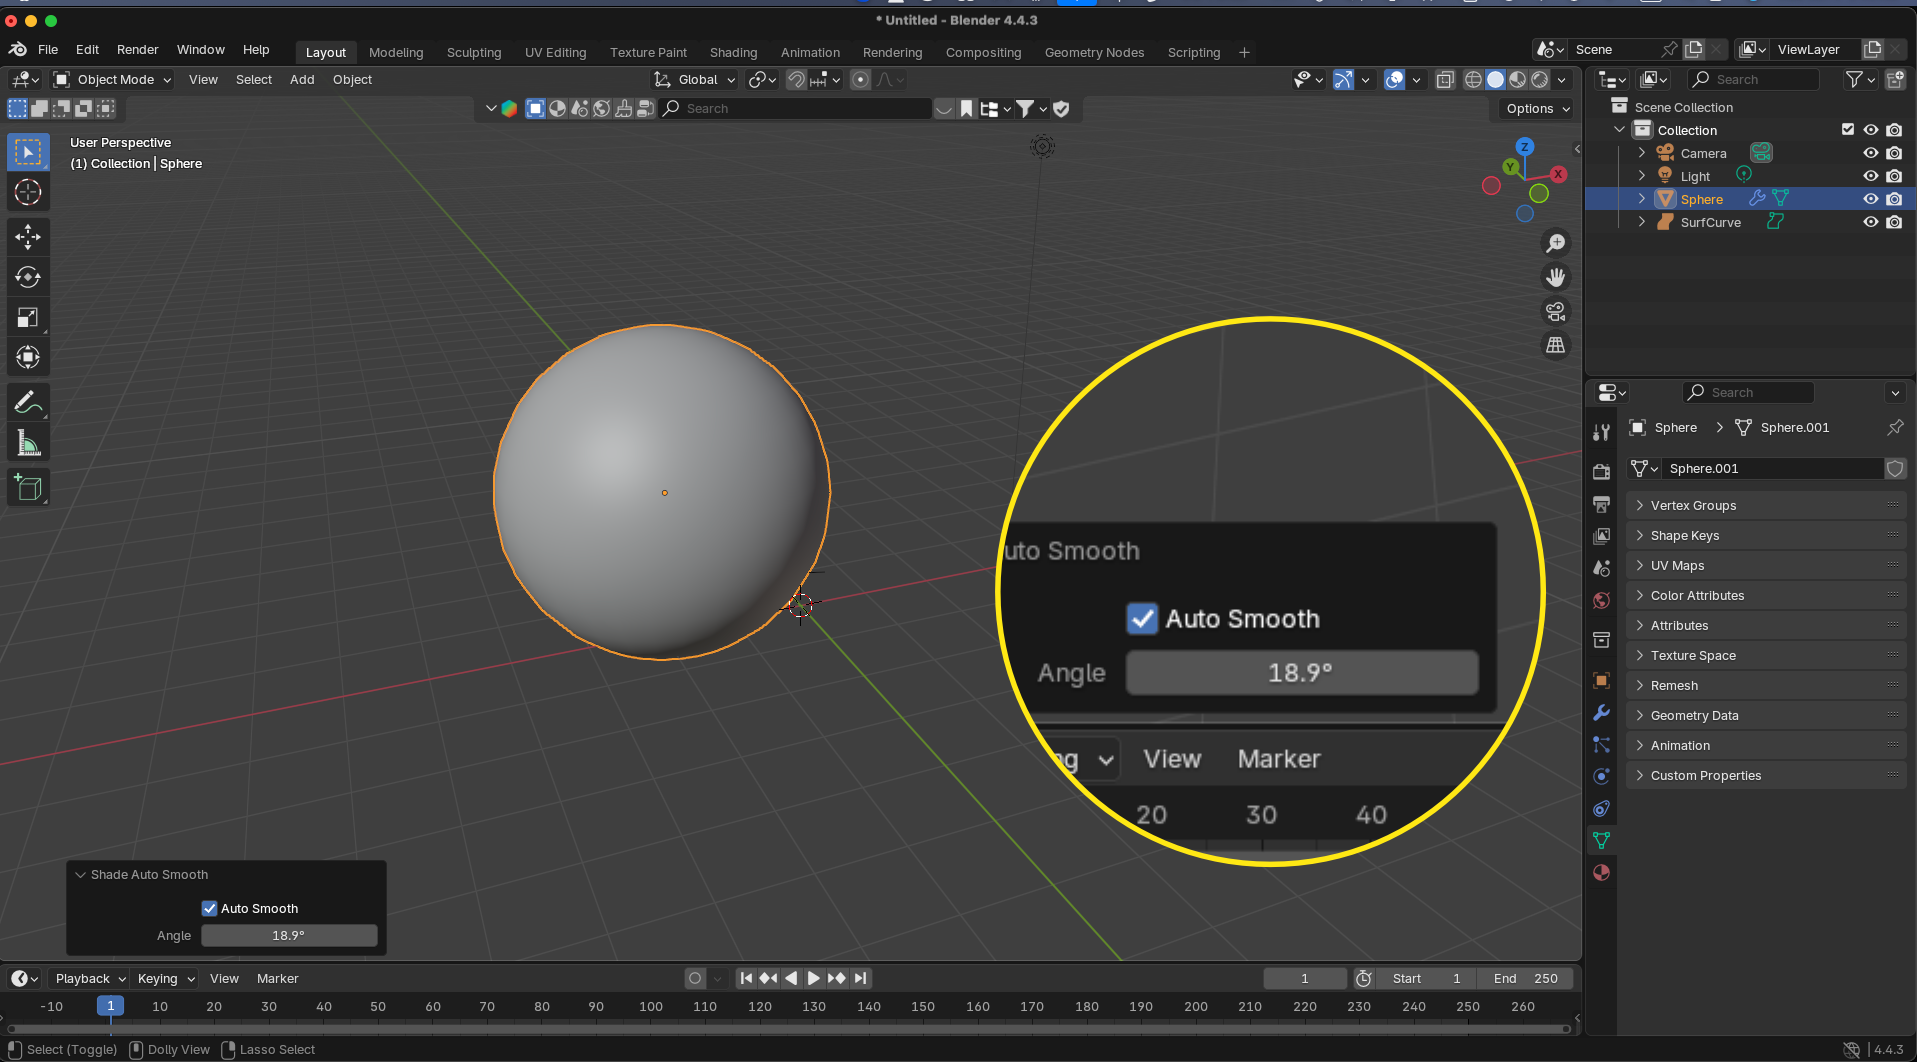Toggle X-ray display in viewport header
Viewport: 1917px width, 1062px height.
coord(1445,80)
